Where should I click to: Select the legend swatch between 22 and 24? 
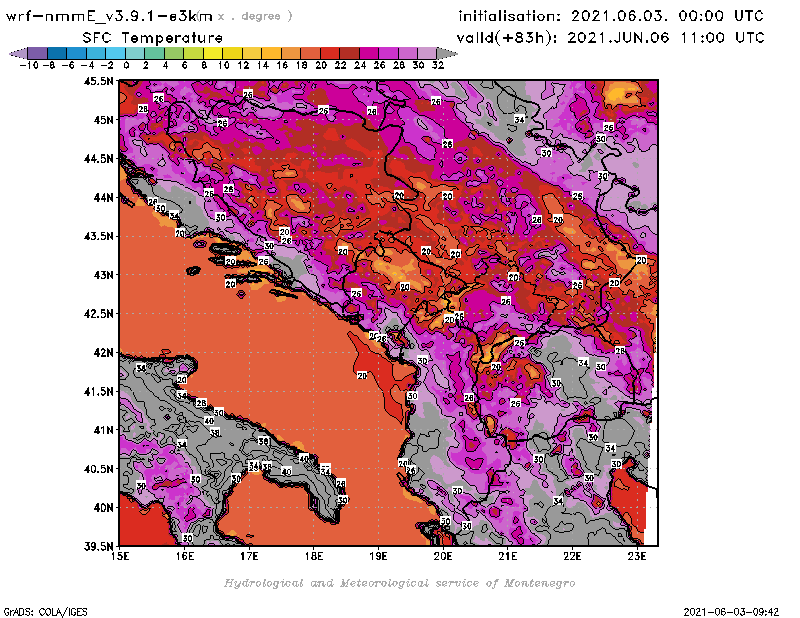[x=349, y=53]
